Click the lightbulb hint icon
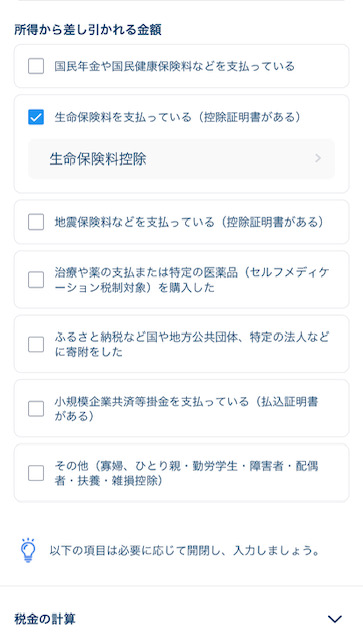Screen dimensions: 363x640 (28, 550)
